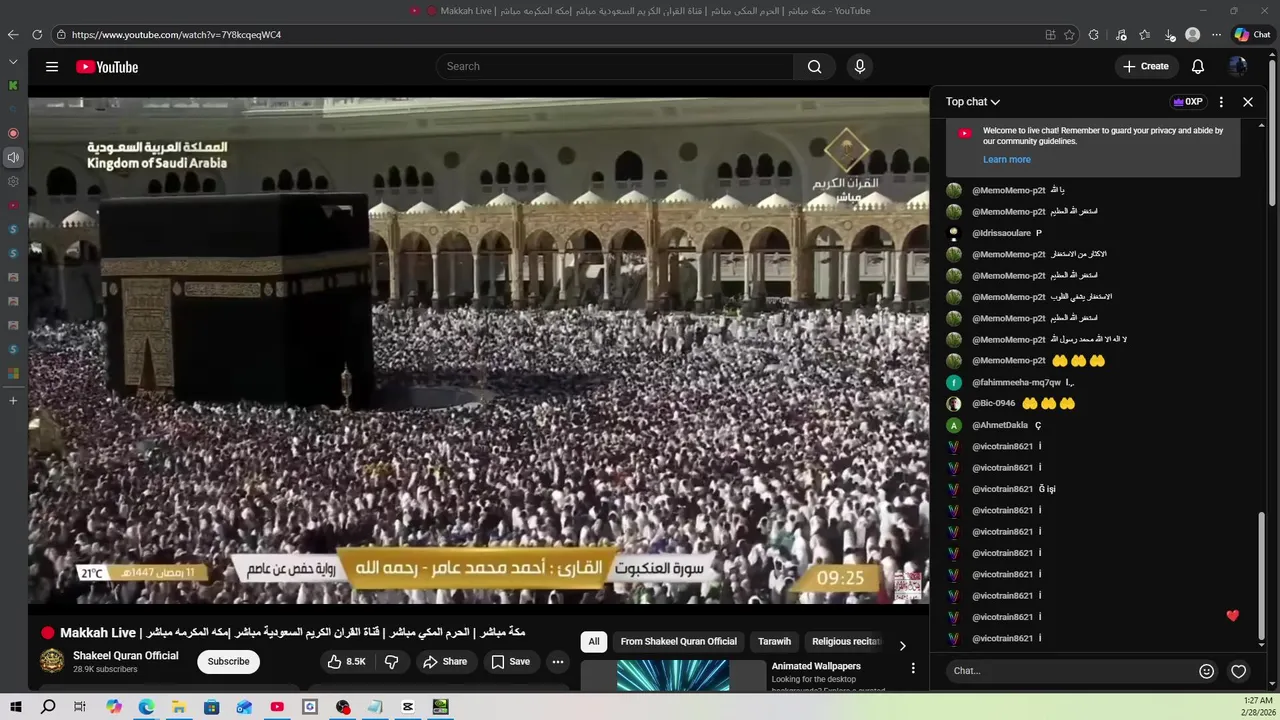1280x720 pixels.
Task: Submit search with the magnifier button
Action: [814, 67]
